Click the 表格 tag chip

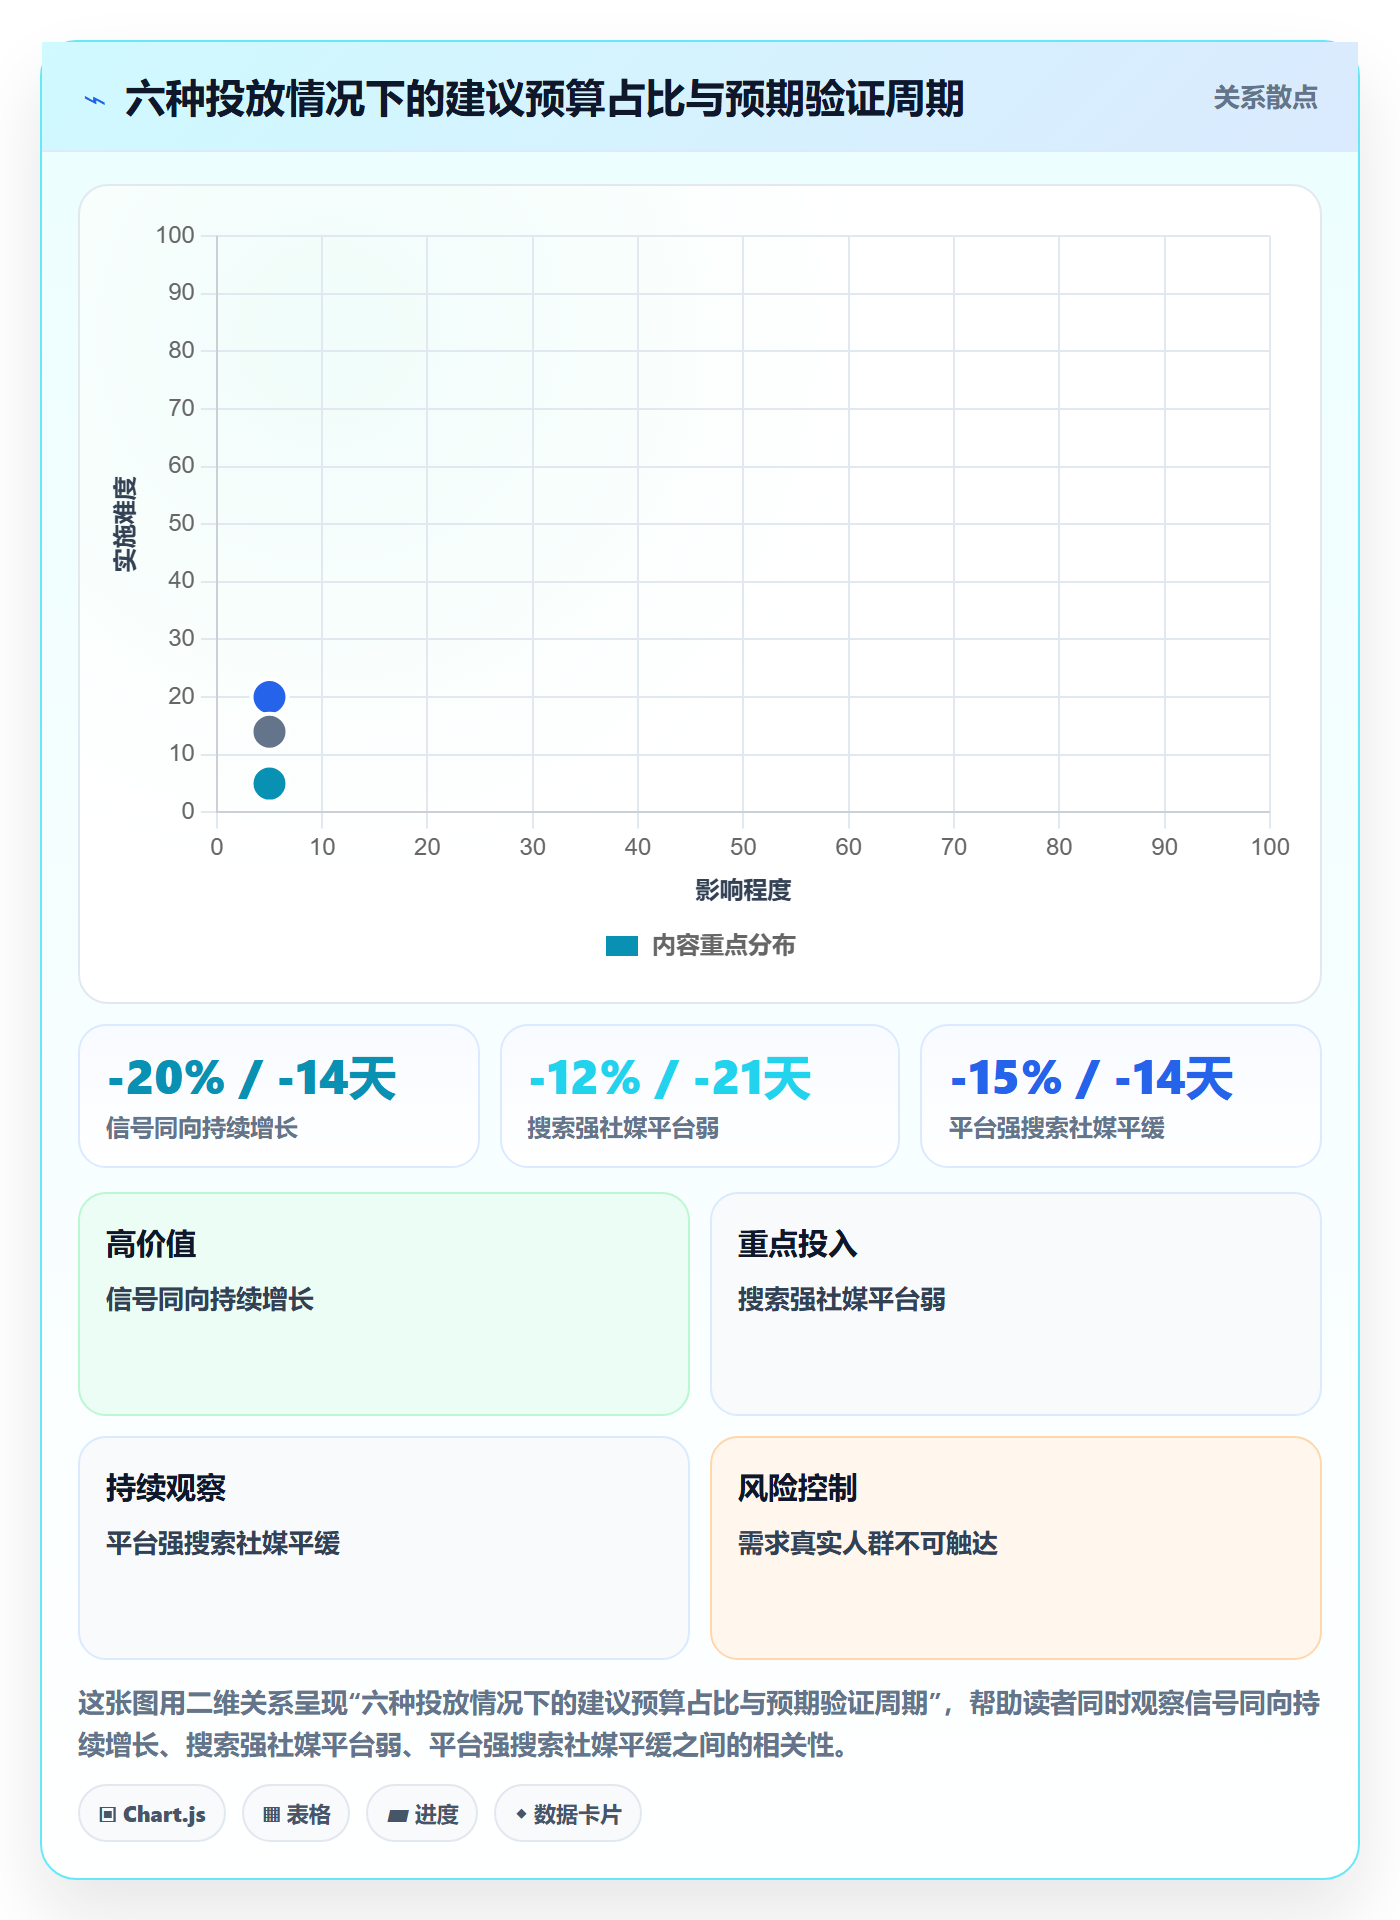[x=296, y=1814]
